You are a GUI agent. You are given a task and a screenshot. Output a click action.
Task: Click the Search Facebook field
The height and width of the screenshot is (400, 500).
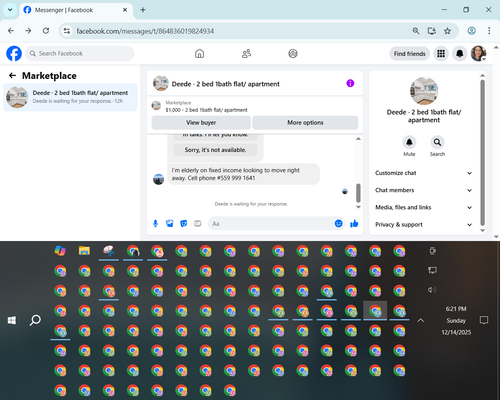[80, 53]
